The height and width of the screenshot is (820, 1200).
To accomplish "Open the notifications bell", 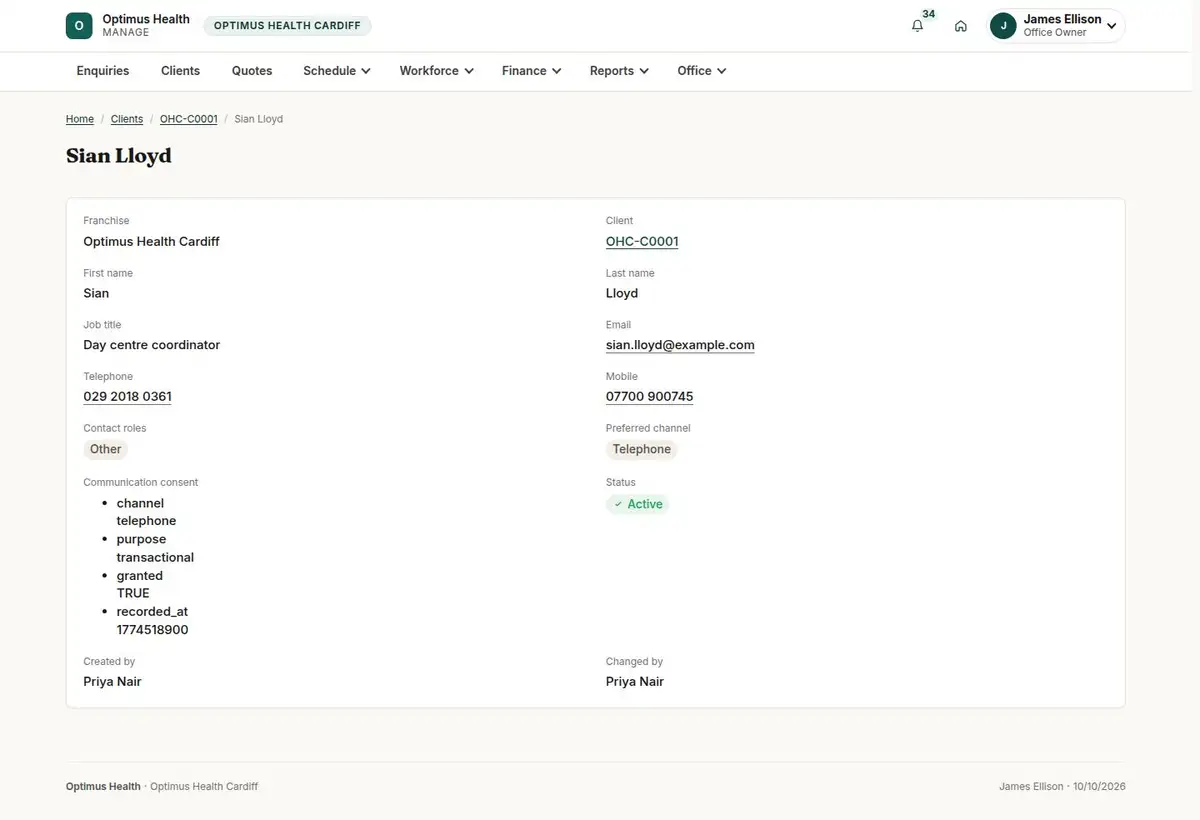I will (x=917, y=26).
